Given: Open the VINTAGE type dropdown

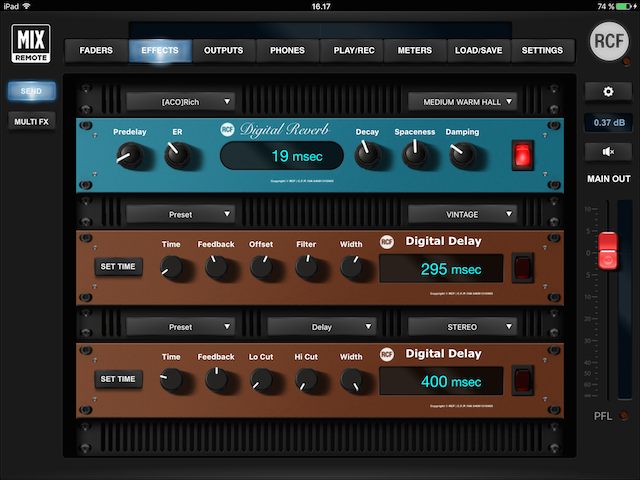Looking at the screenshot, I should pos(462,214).
